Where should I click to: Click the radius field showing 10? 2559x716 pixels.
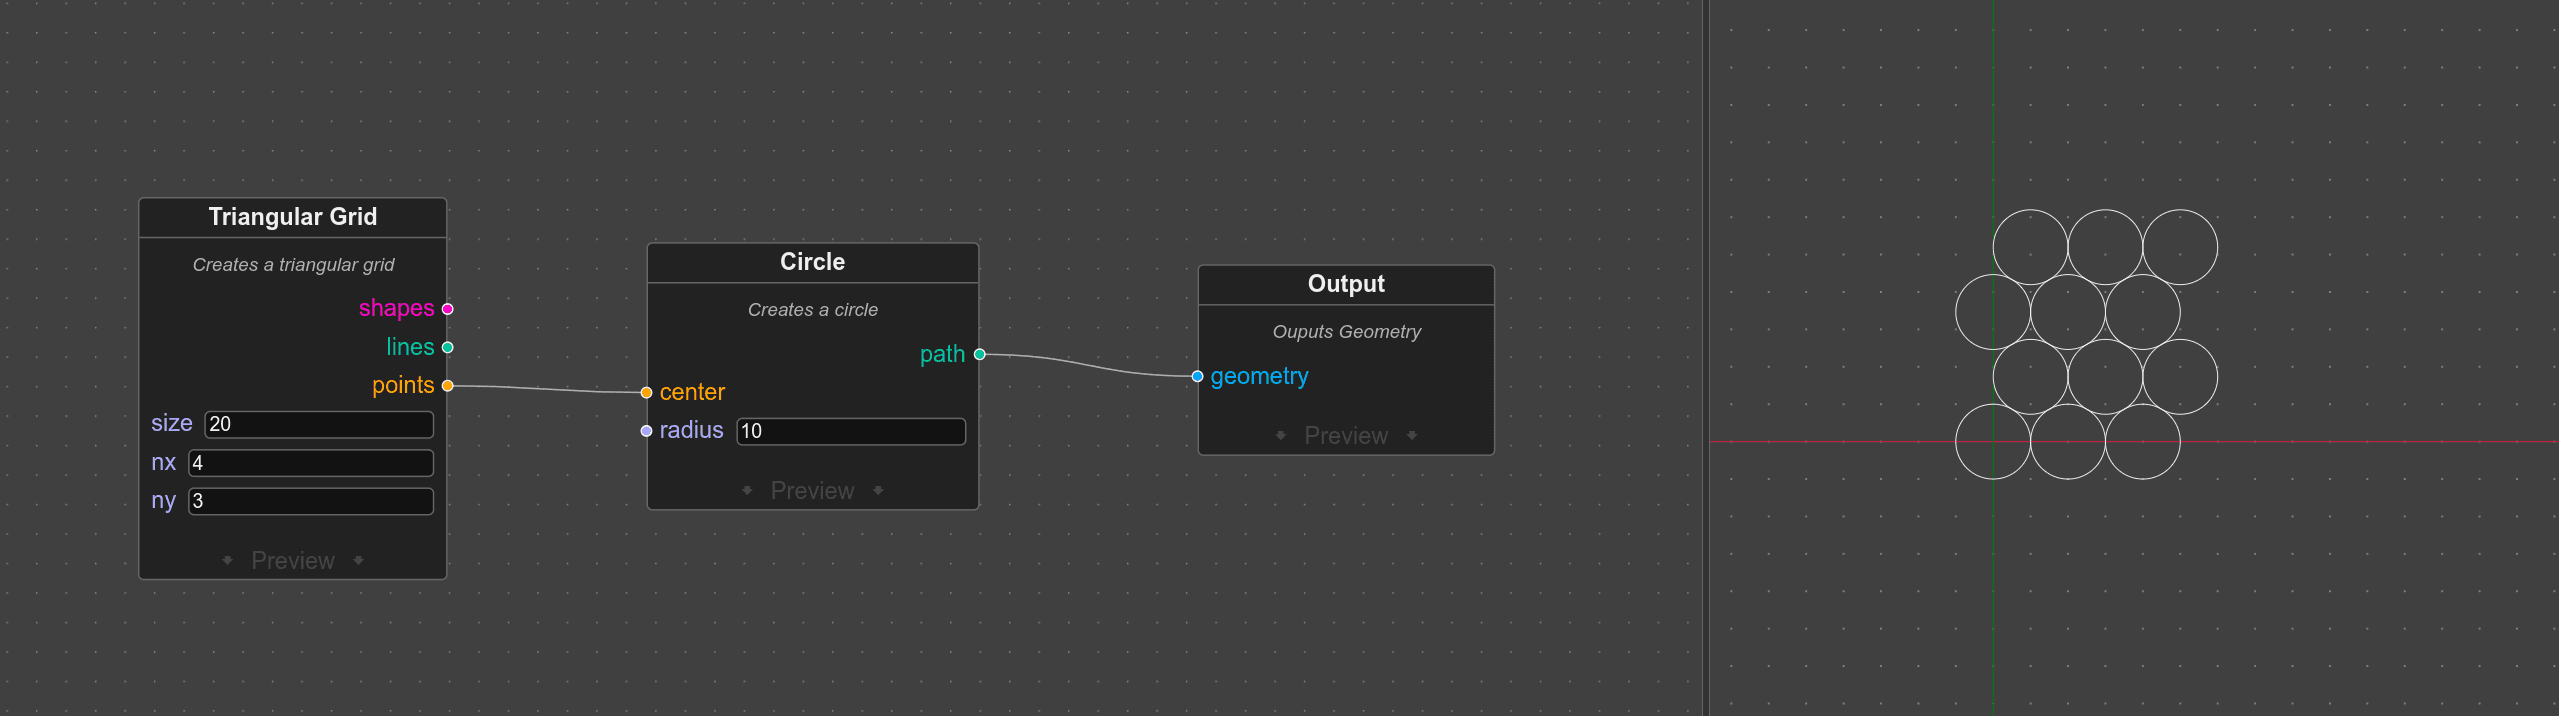point(851,431)
